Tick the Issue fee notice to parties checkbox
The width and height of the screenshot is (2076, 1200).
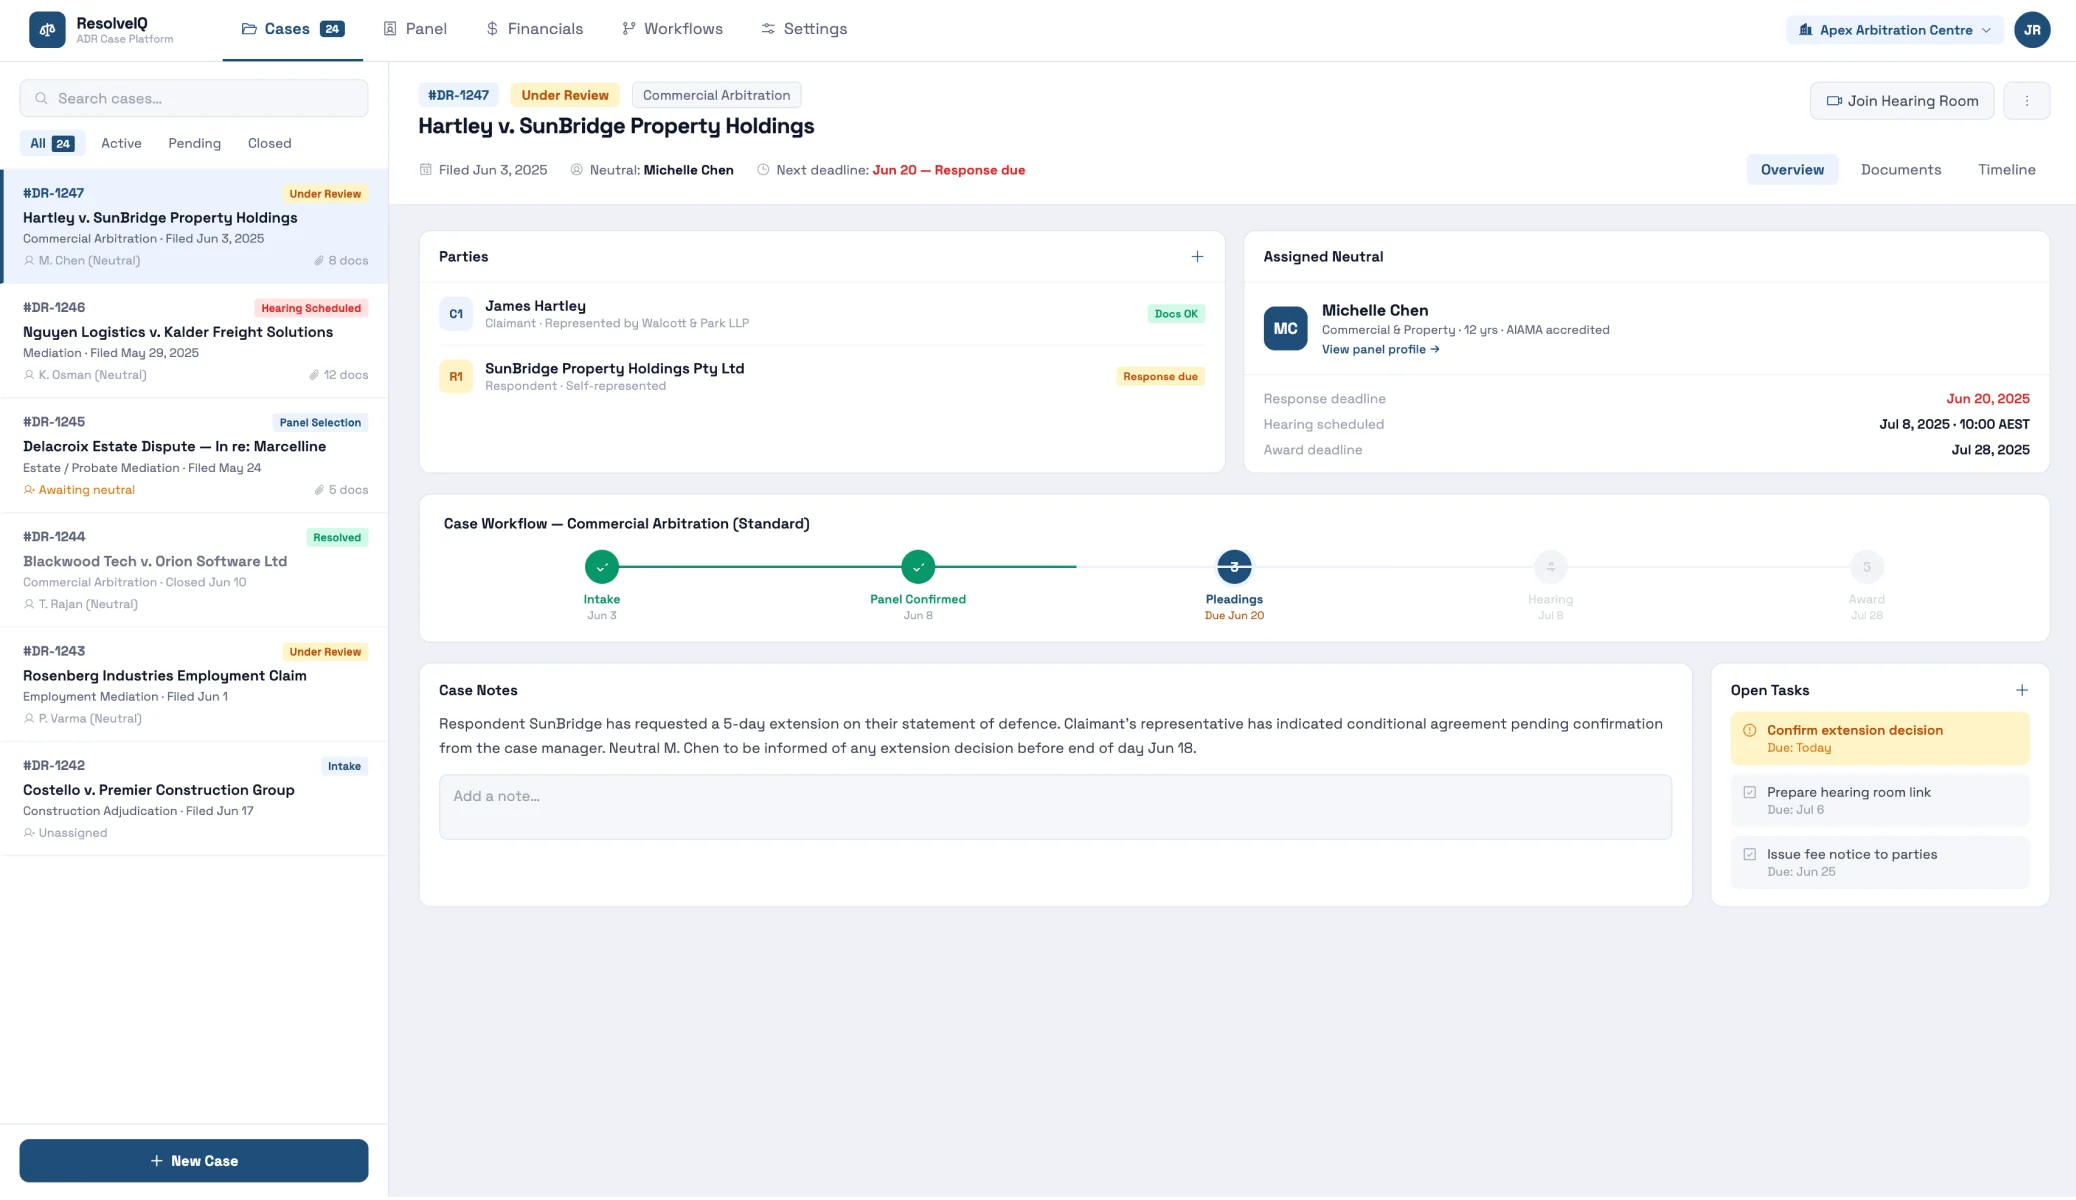click(1749, 854)
